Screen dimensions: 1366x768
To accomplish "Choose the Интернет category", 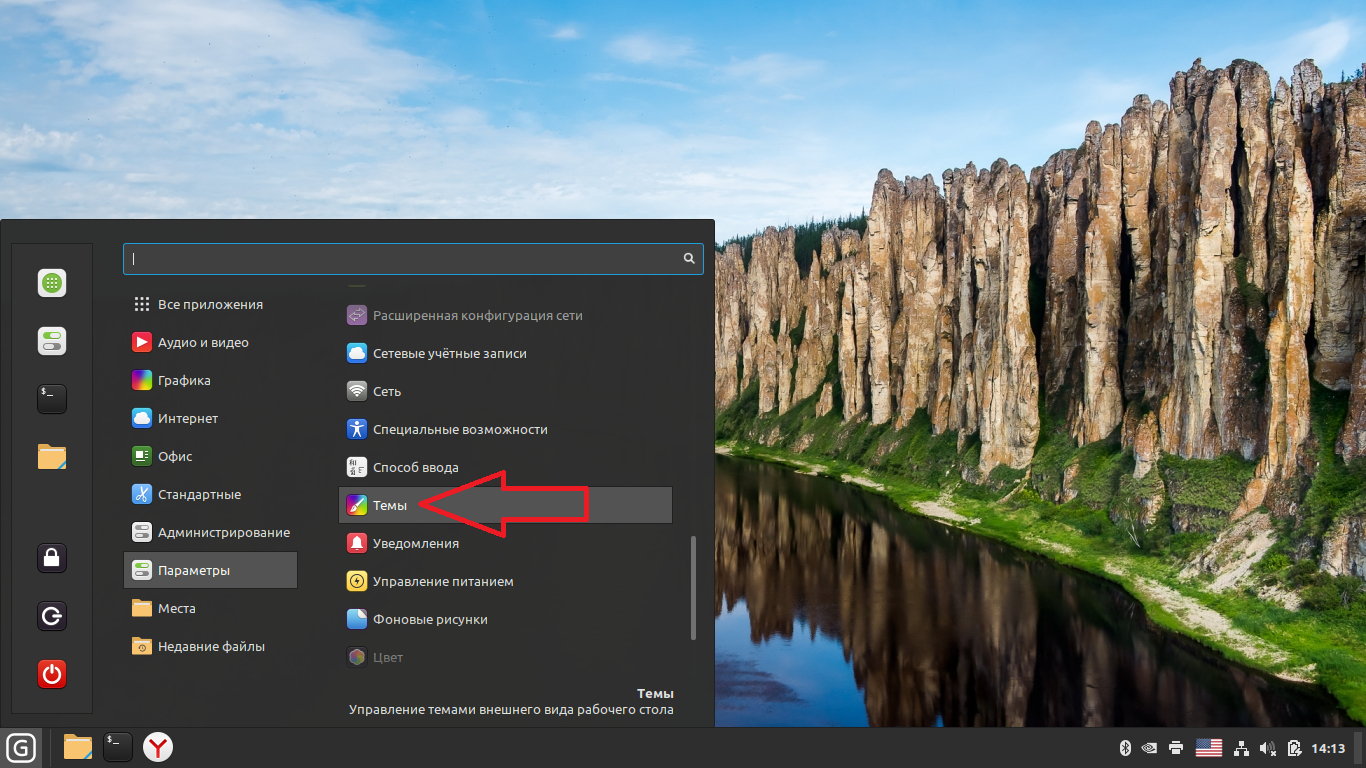I will tap(188, 418).
